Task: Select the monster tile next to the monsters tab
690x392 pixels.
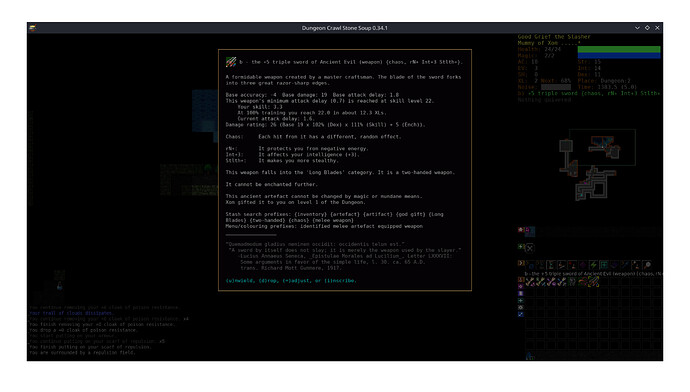Action: pos(530,231)
